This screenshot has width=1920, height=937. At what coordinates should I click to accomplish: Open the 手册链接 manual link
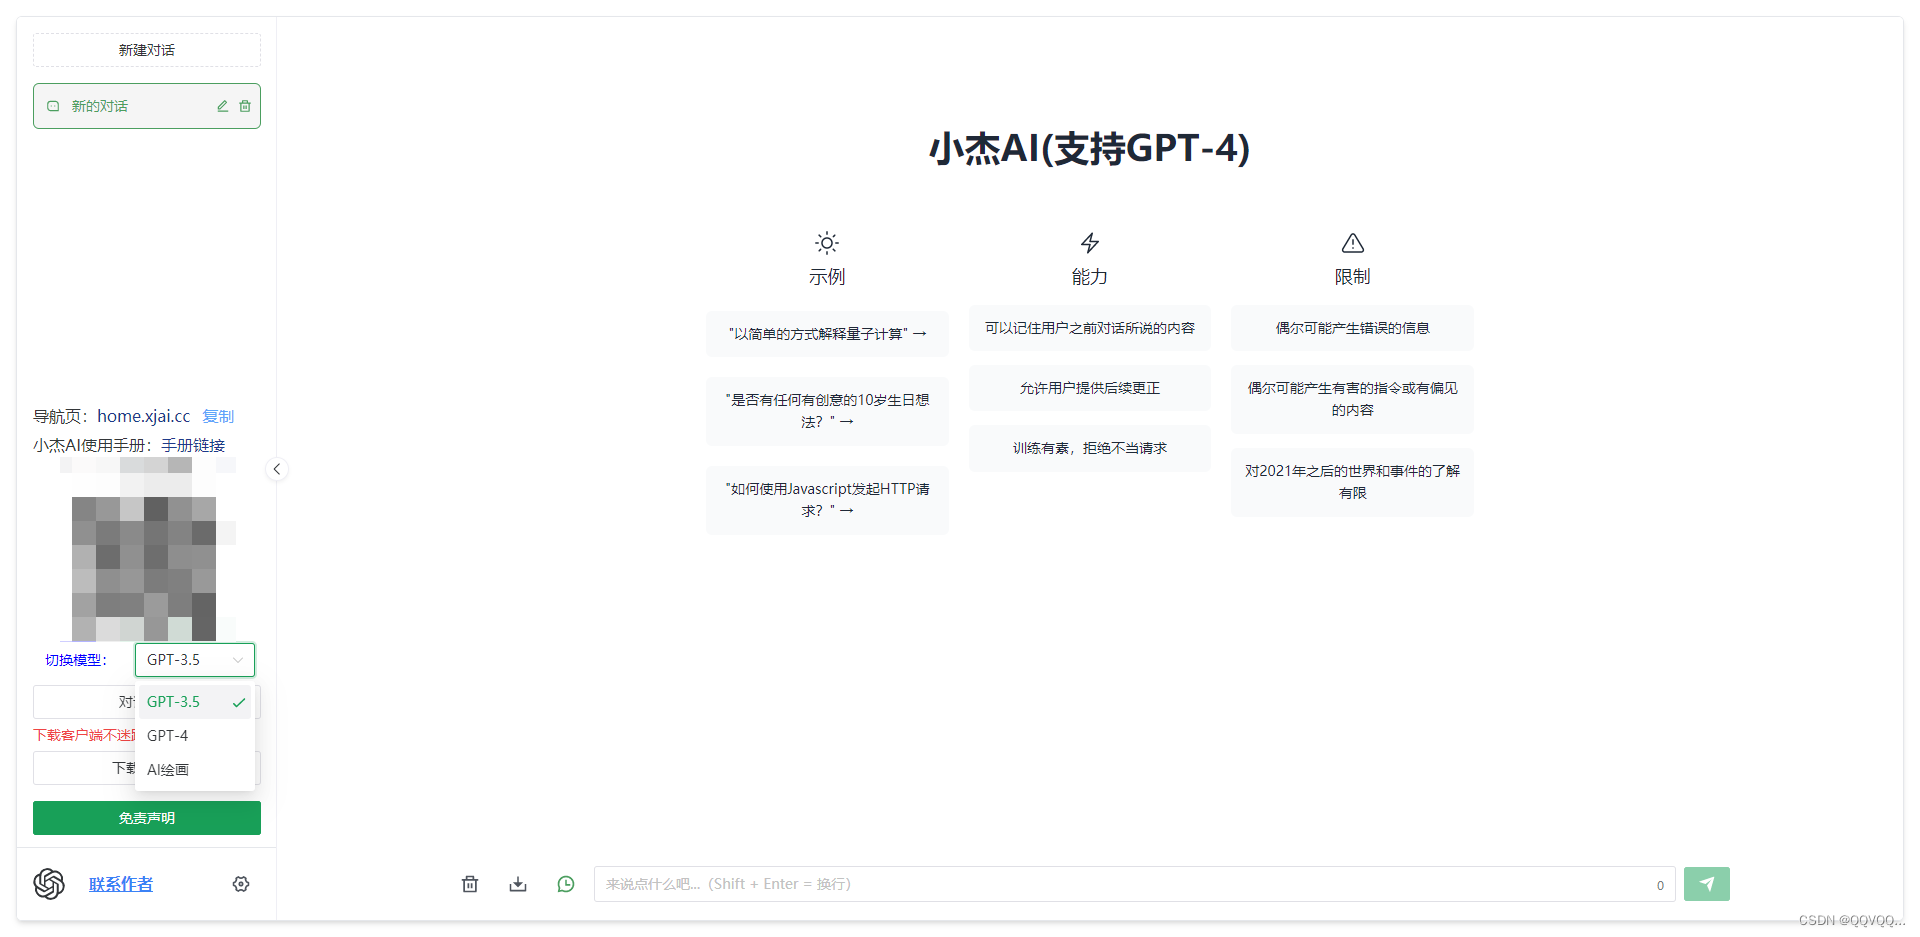(193, 445)
